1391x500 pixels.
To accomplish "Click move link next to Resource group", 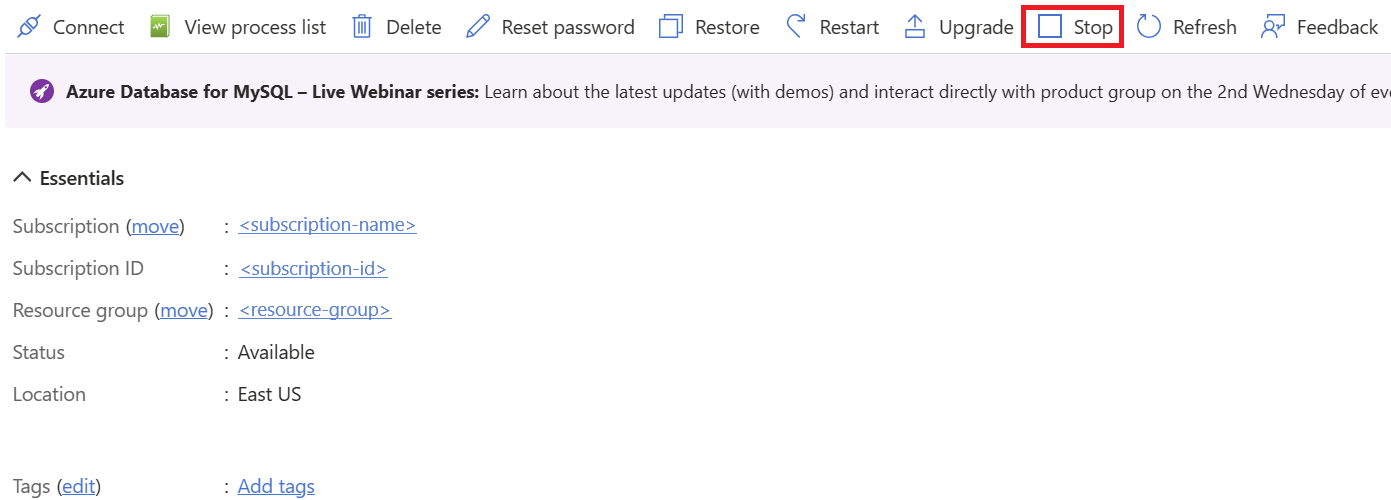I will click(184, 311).
